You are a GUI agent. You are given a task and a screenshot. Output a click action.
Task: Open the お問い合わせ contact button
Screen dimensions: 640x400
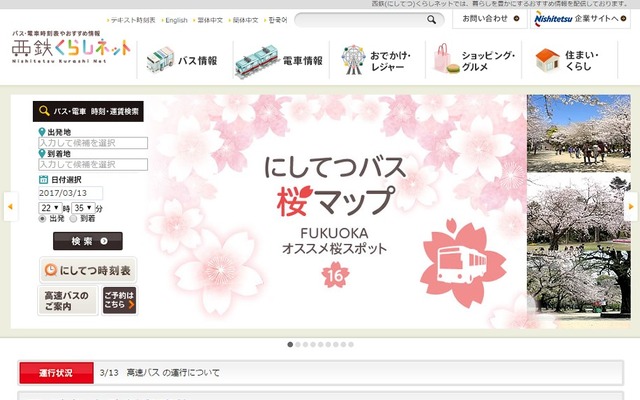point(490,19)
